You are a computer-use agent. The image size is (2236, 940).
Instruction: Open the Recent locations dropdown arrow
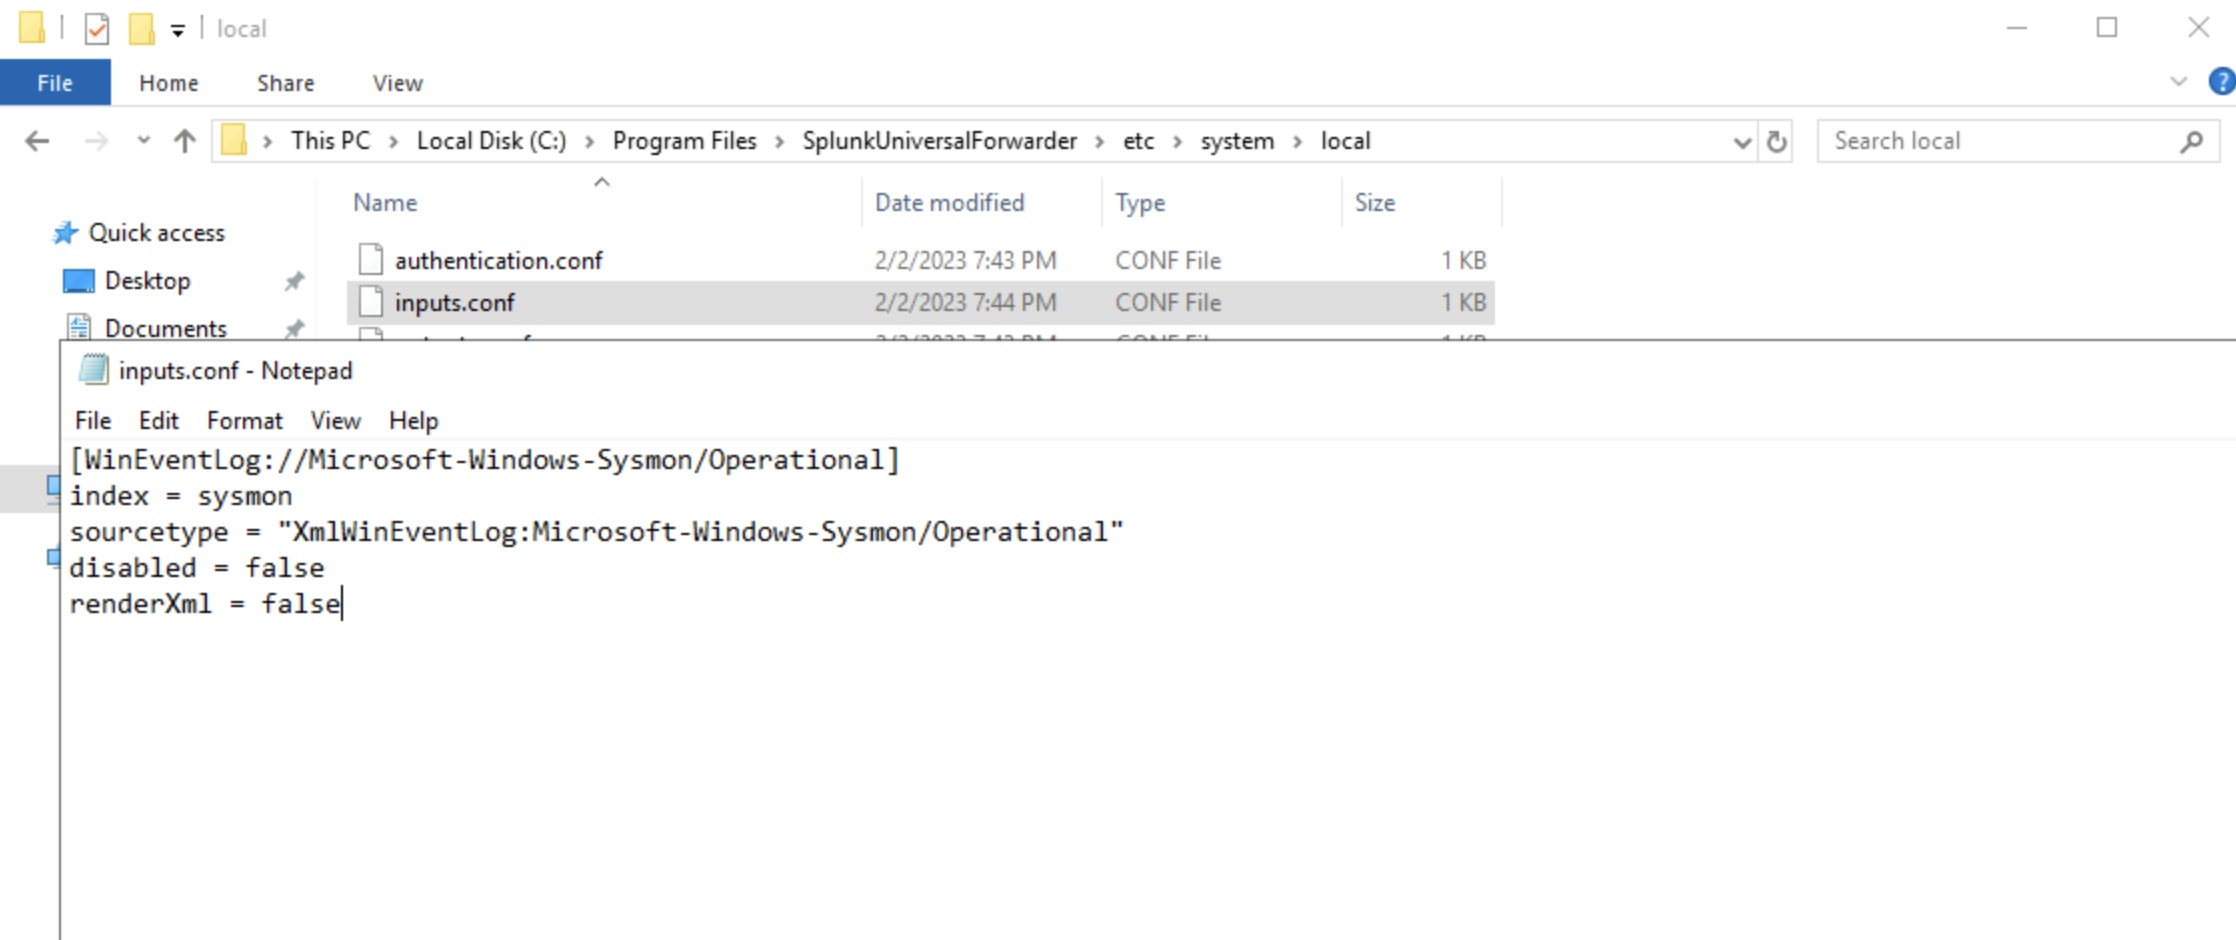pos(143,141)
